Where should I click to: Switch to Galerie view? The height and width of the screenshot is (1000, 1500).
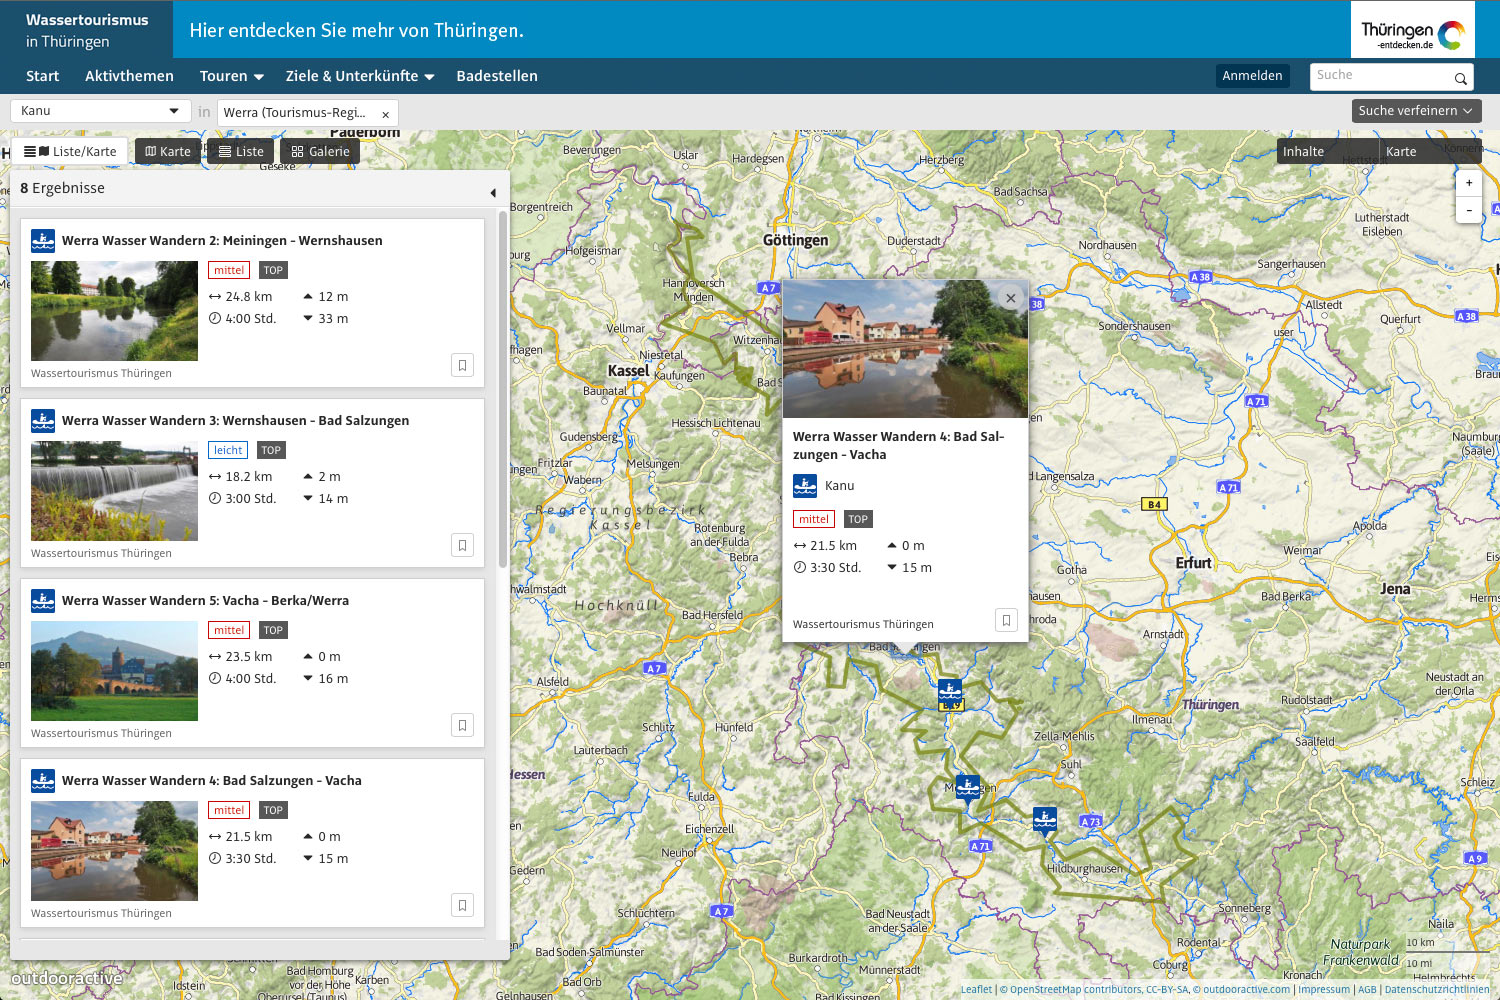click(x=320, y=152)
